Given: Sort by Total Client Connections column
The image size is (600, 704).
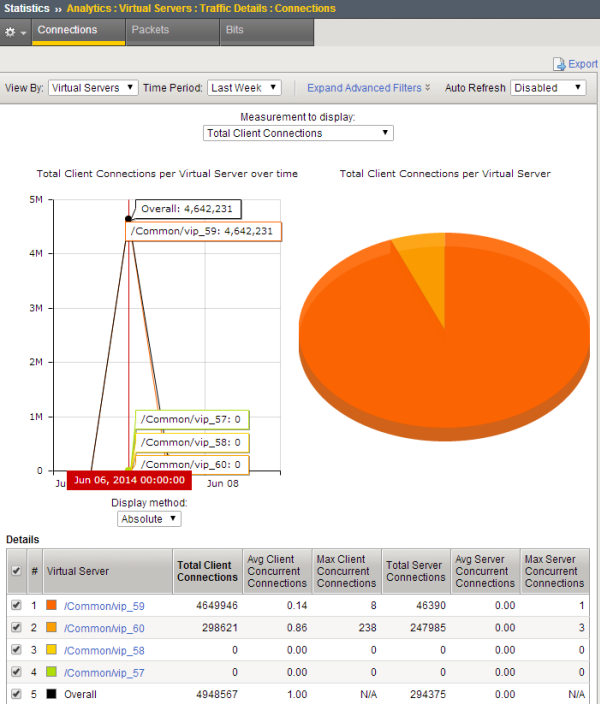Looking at the screenshot, I should [207, 571].
